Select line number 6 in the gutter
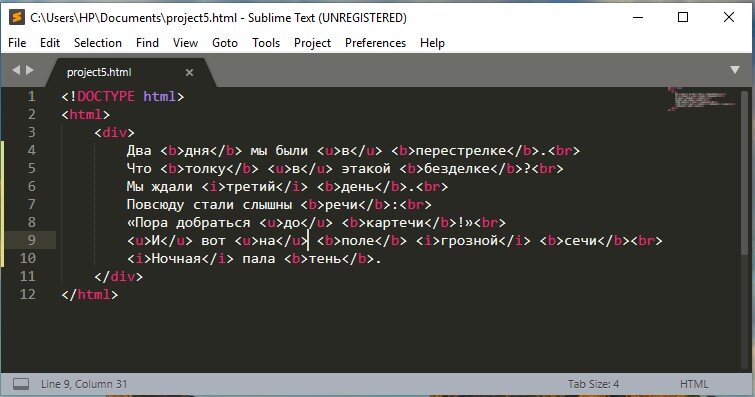The width and height of the screenshot is (755, 397). (x=31, y=186)
